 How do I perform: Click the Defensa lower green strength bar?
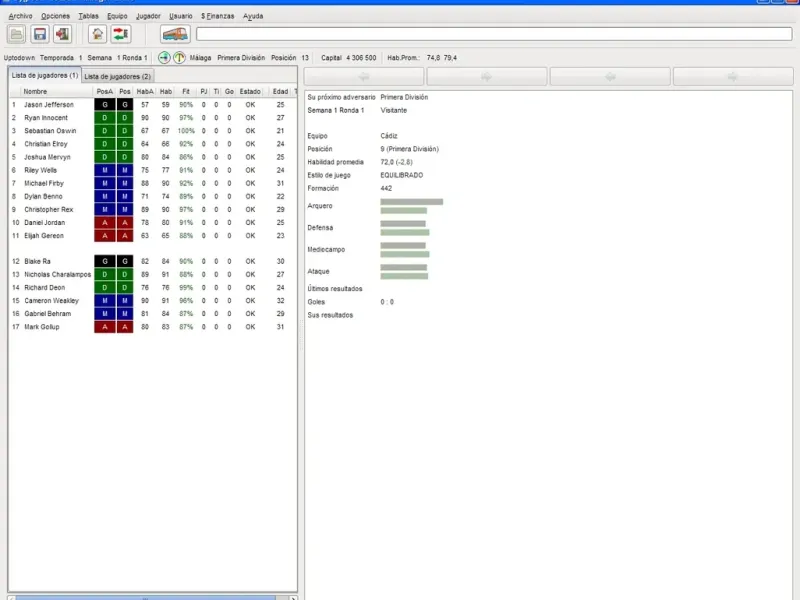pos(405,233)
